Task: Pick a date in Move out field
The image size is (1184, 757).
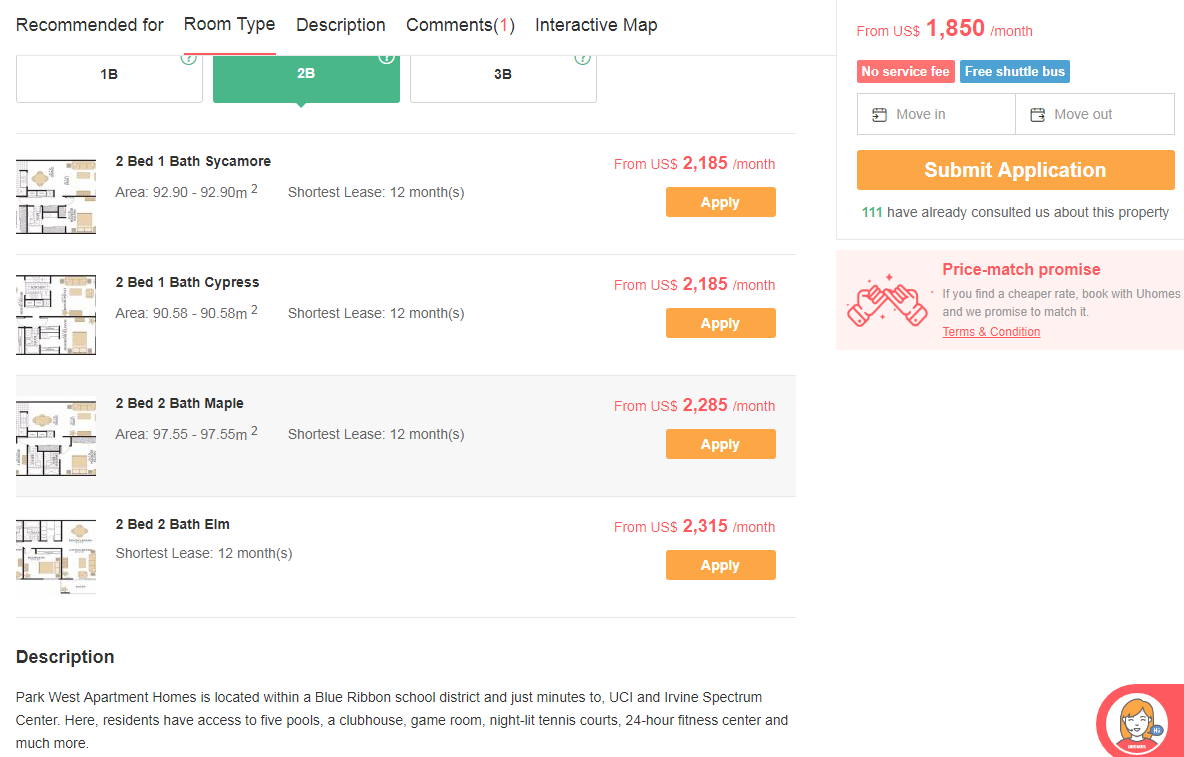Action: coord(1095,115)
